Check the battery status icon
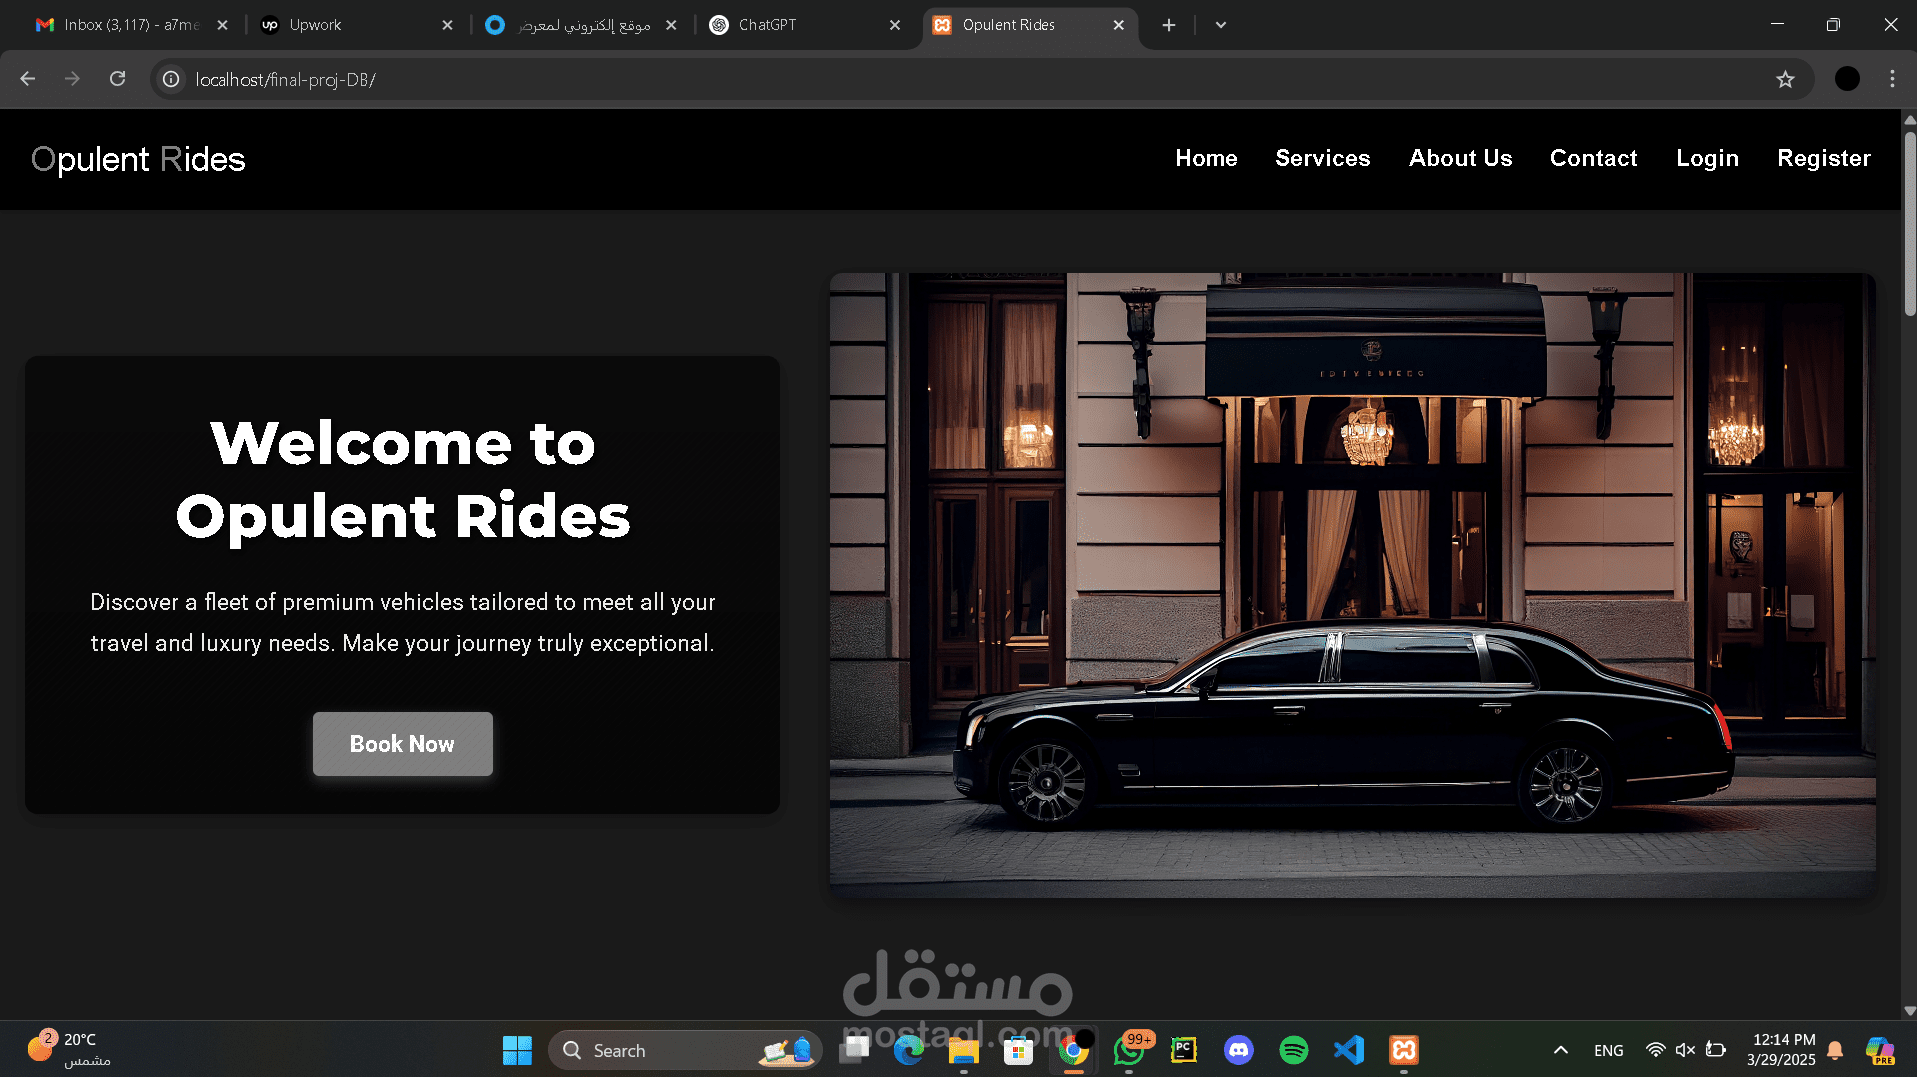 click(x=1716, y=1050)
